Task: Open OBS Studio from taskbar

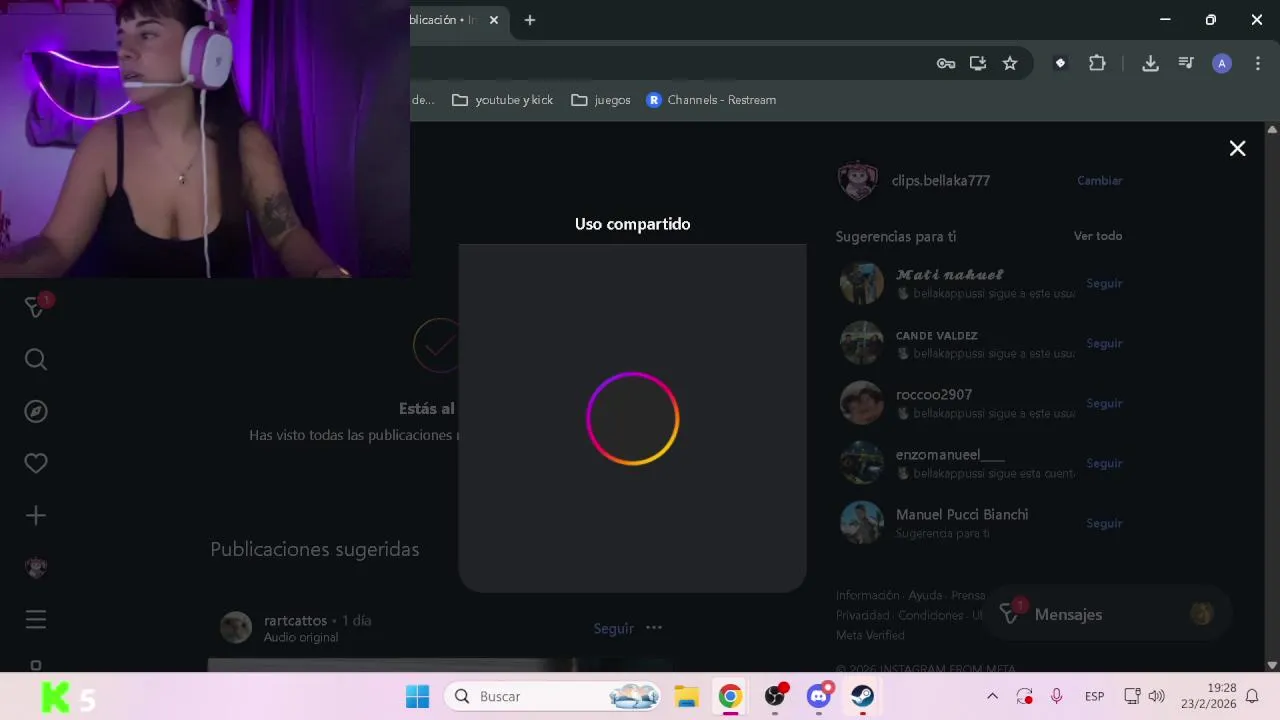Action: click(x=775, y=696)
